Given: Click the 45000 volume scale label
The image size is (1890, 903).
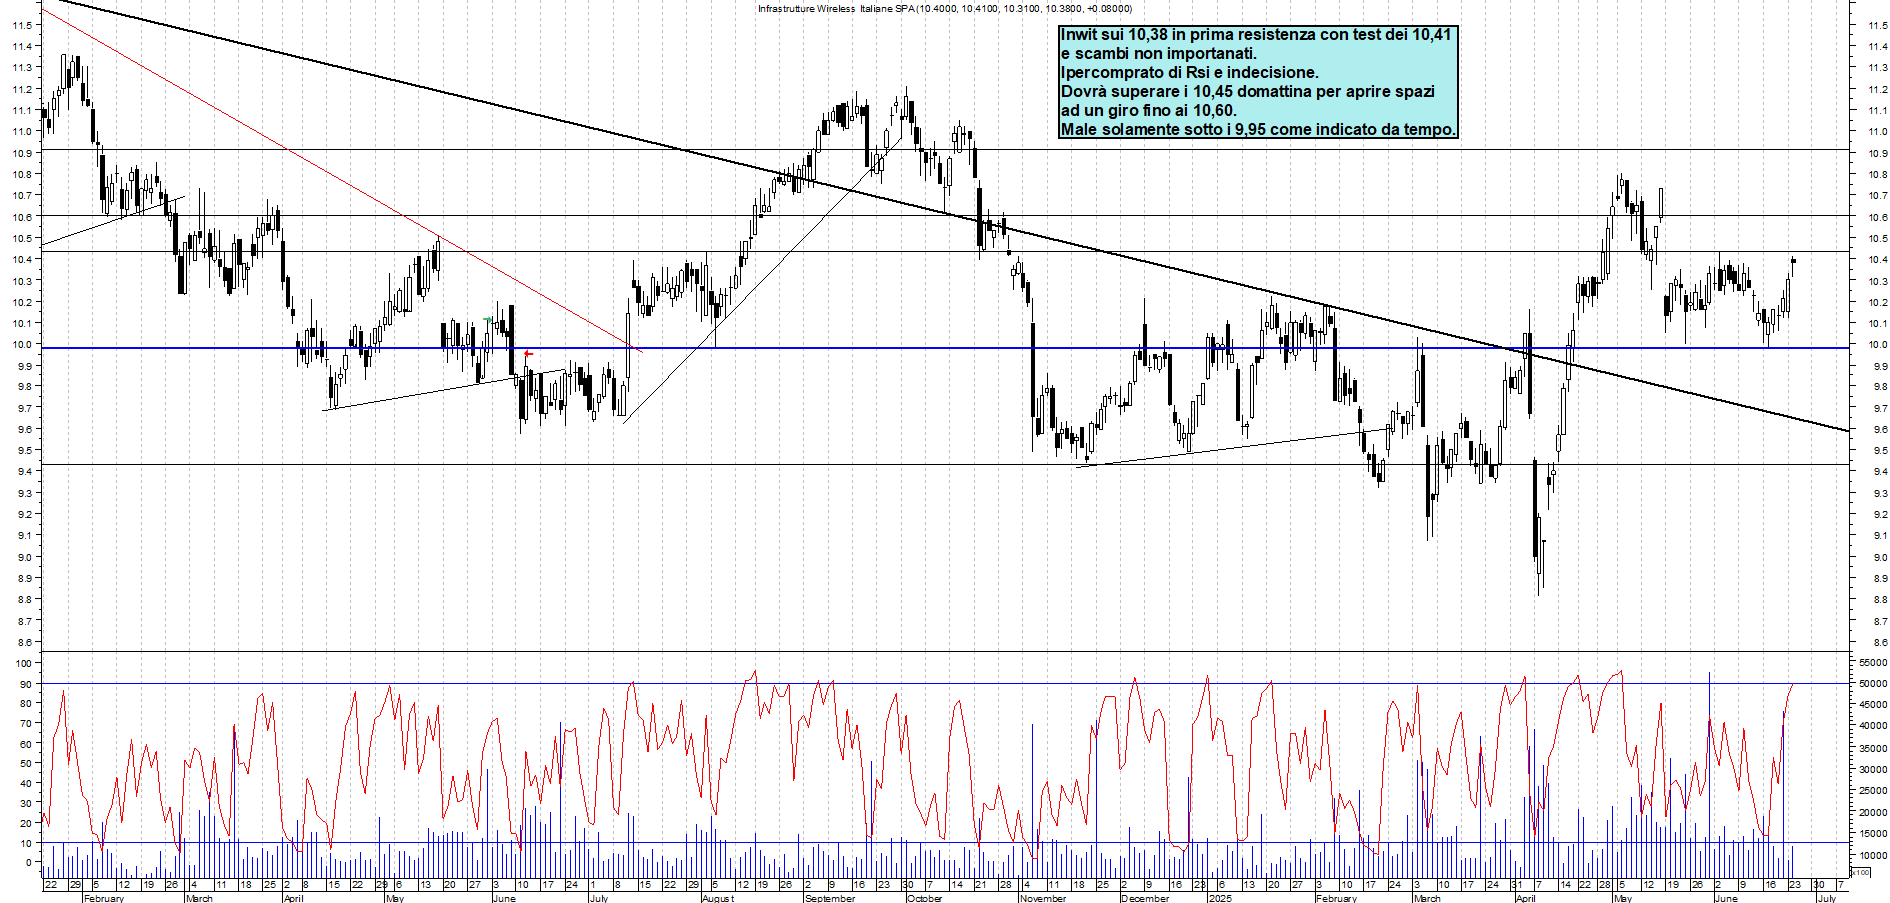Looking at the screenshot, I should tap(1872, 705).
